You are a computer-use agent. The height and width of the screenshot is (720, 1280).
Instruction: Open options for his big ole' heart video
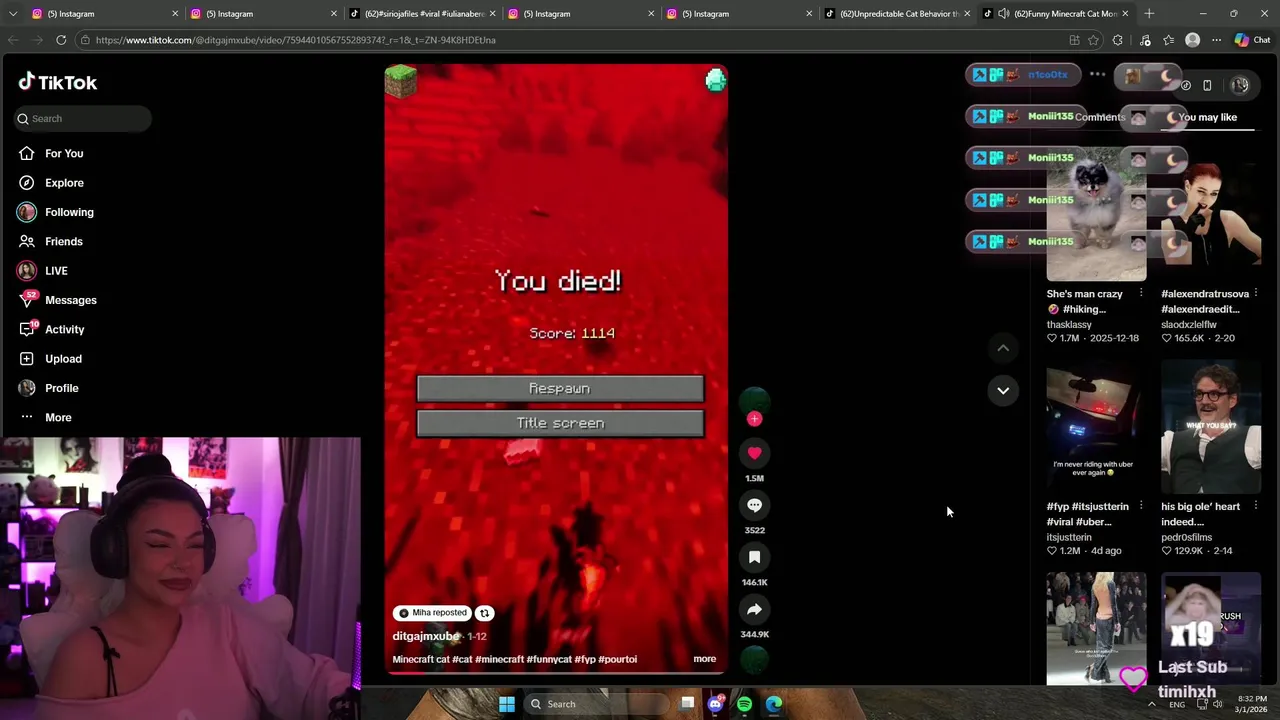[x=1256, y=506]
